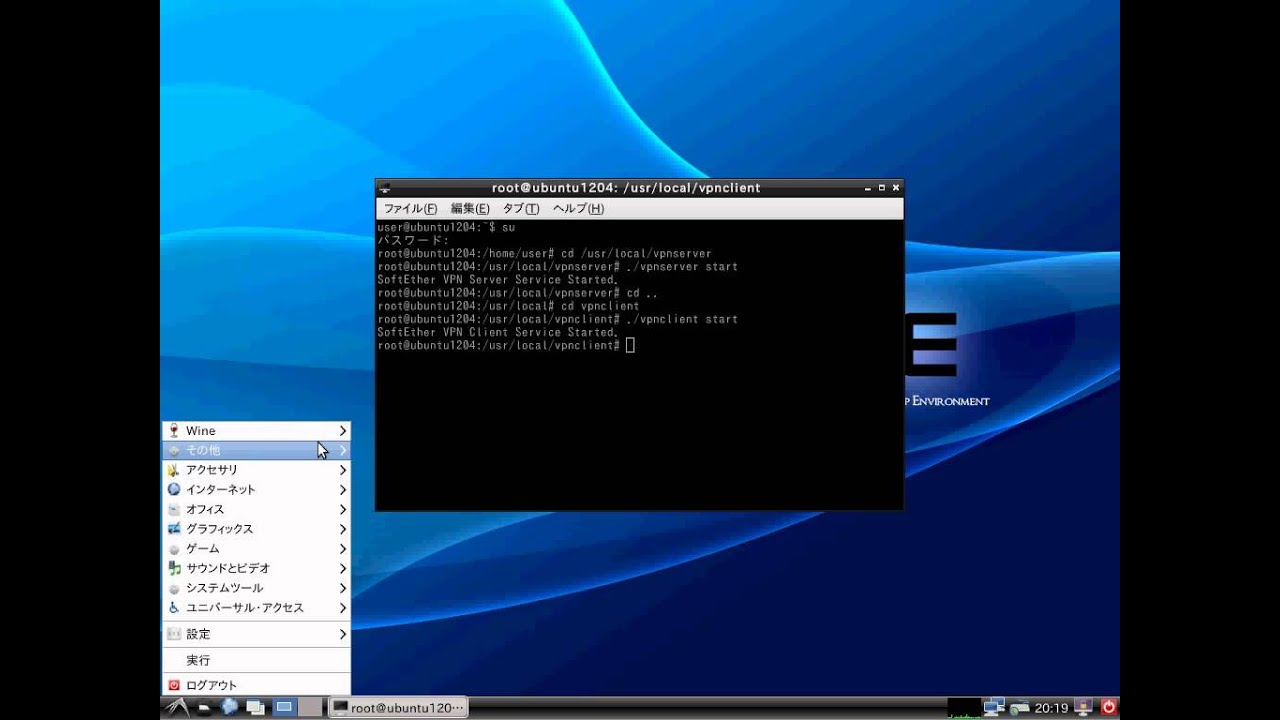1280x720 pixels.
Task: Click the red power logout icon
Action: [1108, 708]
